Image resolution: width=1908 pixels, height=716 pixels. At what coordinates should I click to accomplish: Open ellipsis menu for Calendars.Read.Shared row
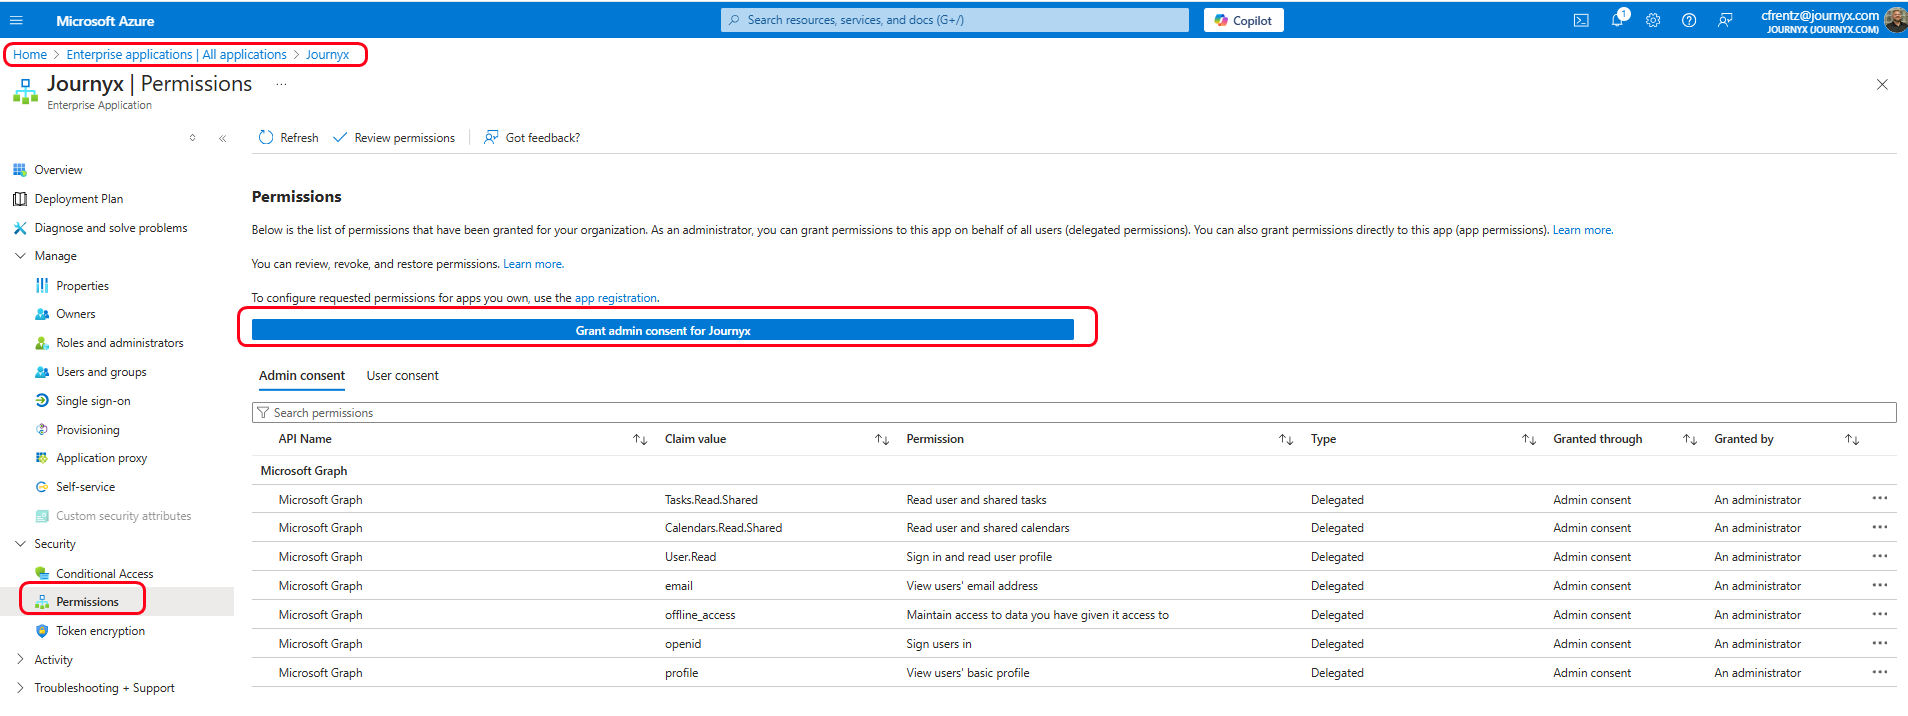point(1880,527)
